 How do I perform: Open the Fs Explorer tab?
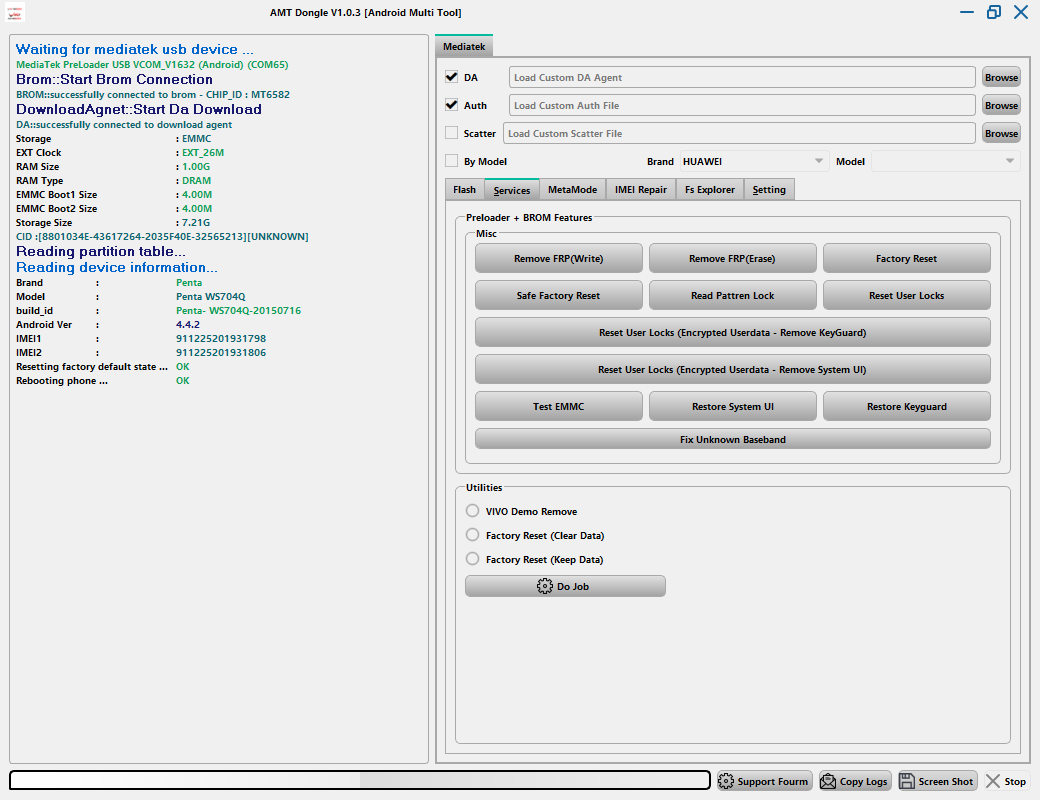[709, 190]
